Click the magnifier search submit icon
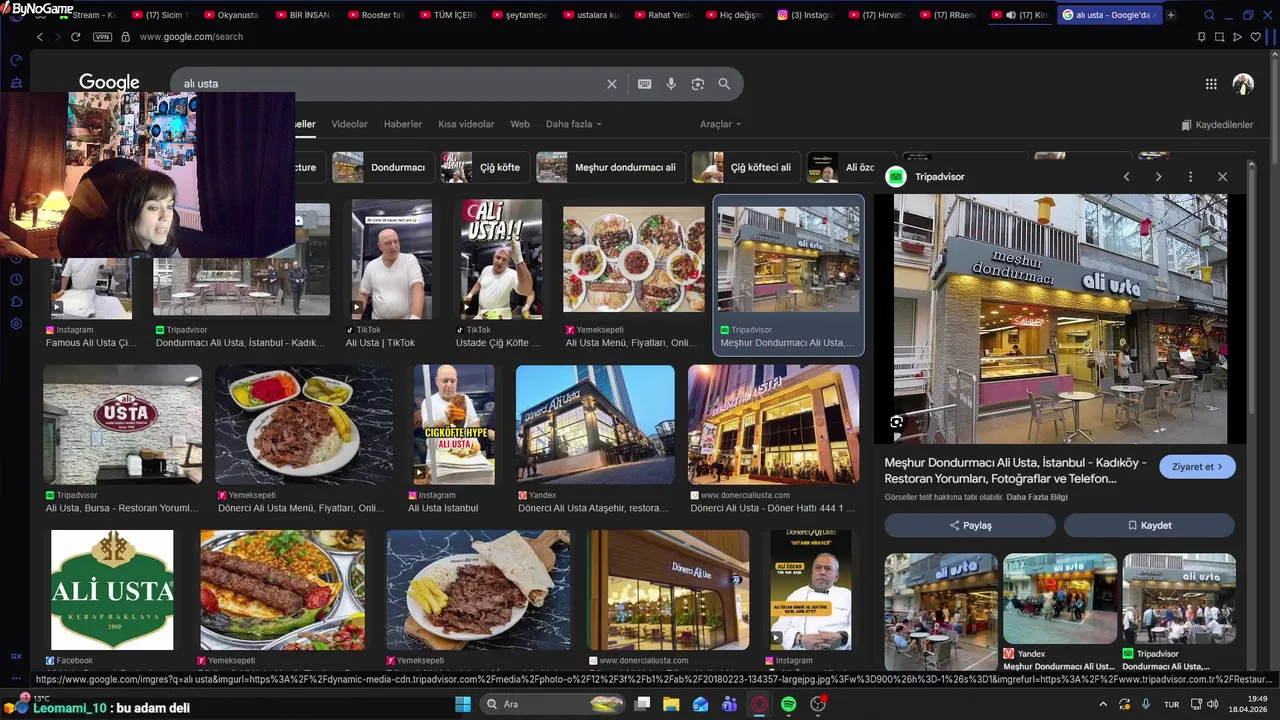Image resolution: width=1280 pixels, height=720 pixels. (x=724, y=84)
